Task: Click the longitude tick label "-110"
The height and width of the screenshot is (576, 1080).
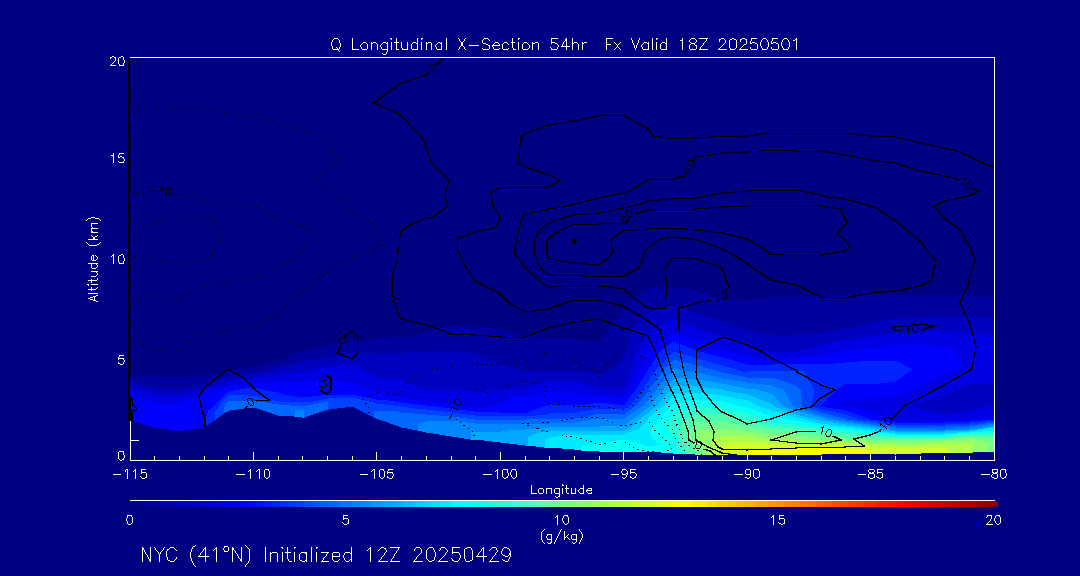Action: (253, 475)
